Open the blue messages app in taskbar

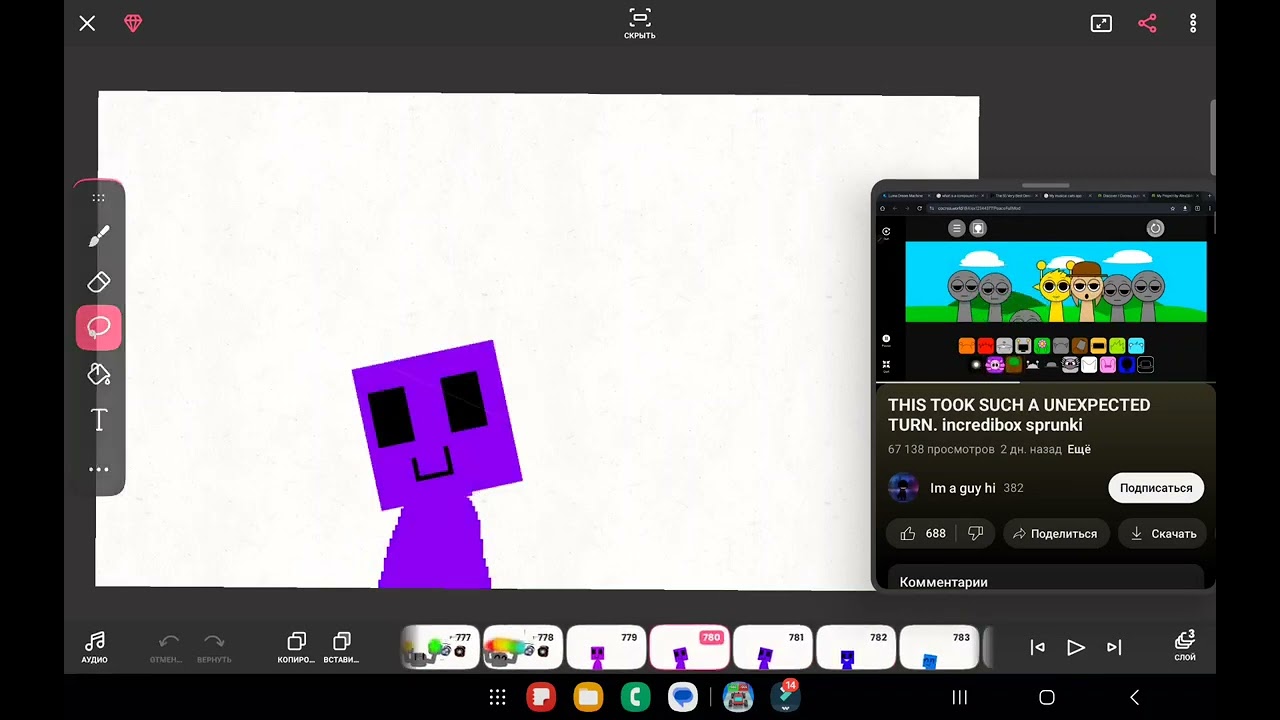683,697
